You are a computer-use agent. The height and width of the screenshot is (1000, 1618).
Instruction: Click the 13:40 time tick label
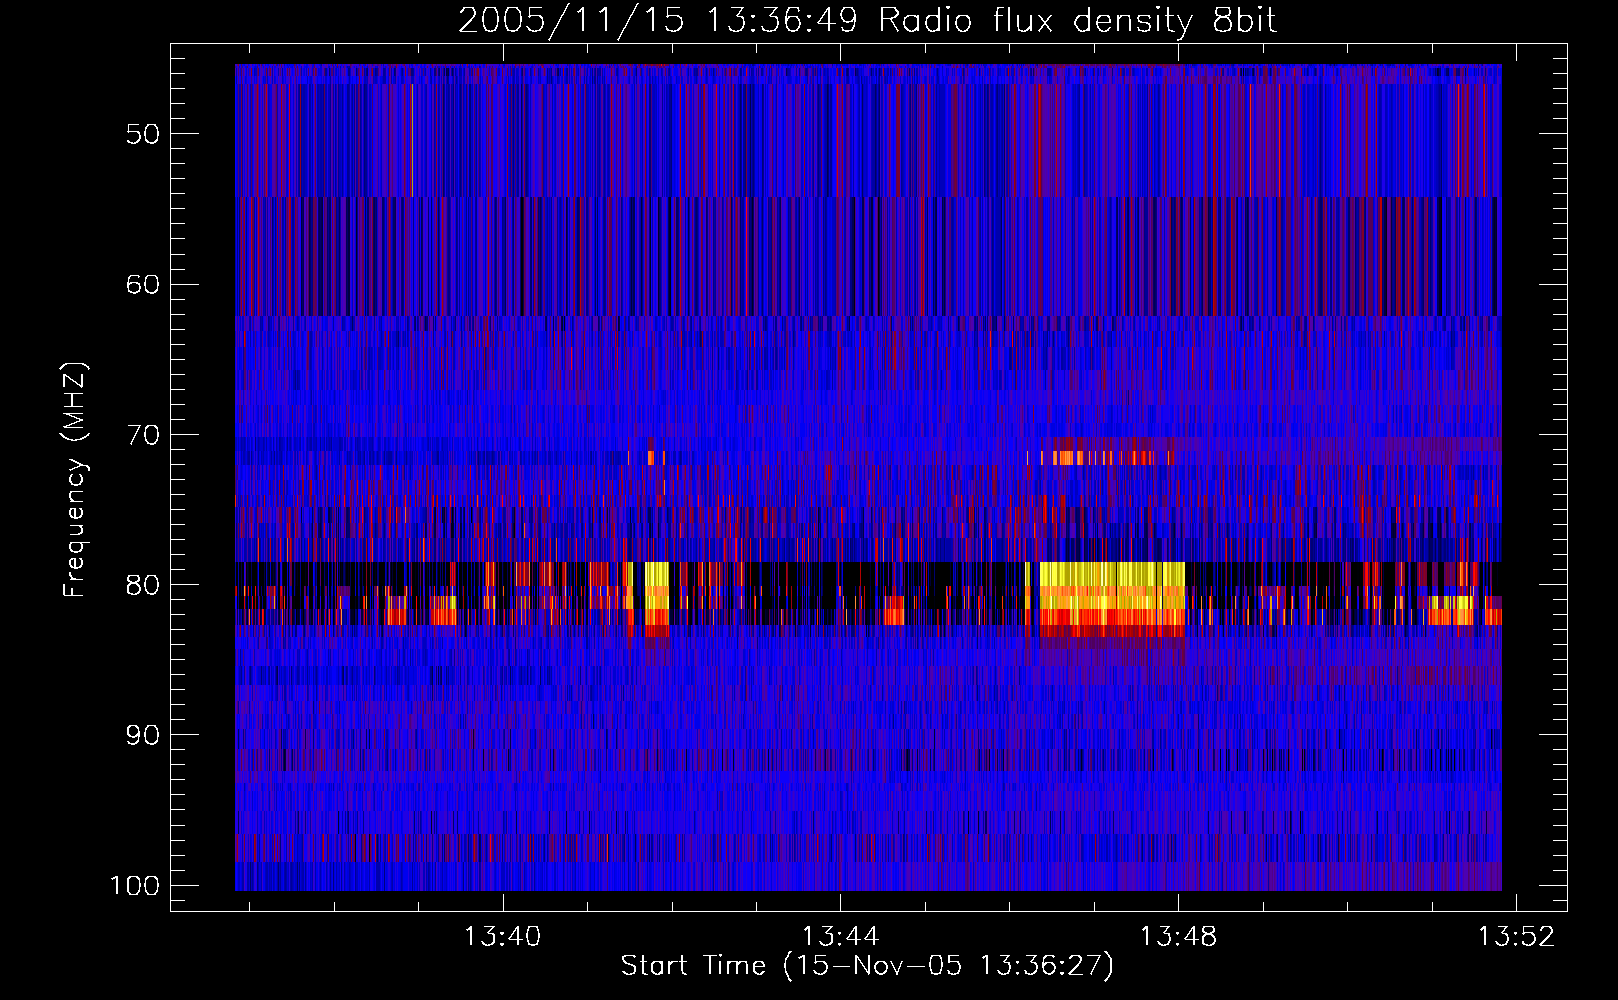[502, 937]
